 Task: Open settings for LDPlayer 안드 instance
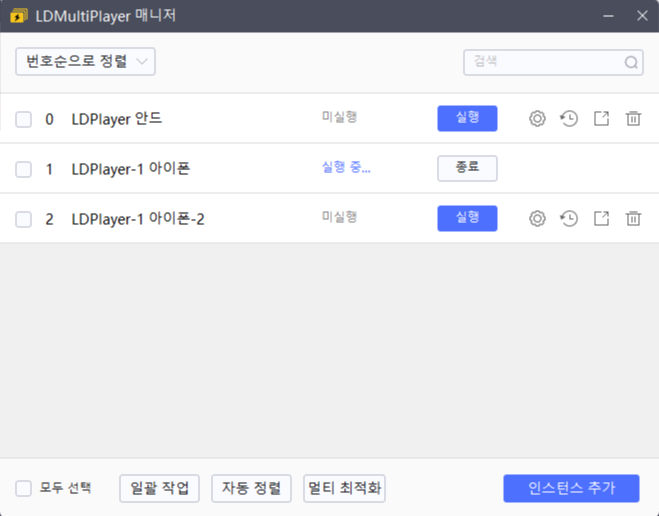[537, 118]
